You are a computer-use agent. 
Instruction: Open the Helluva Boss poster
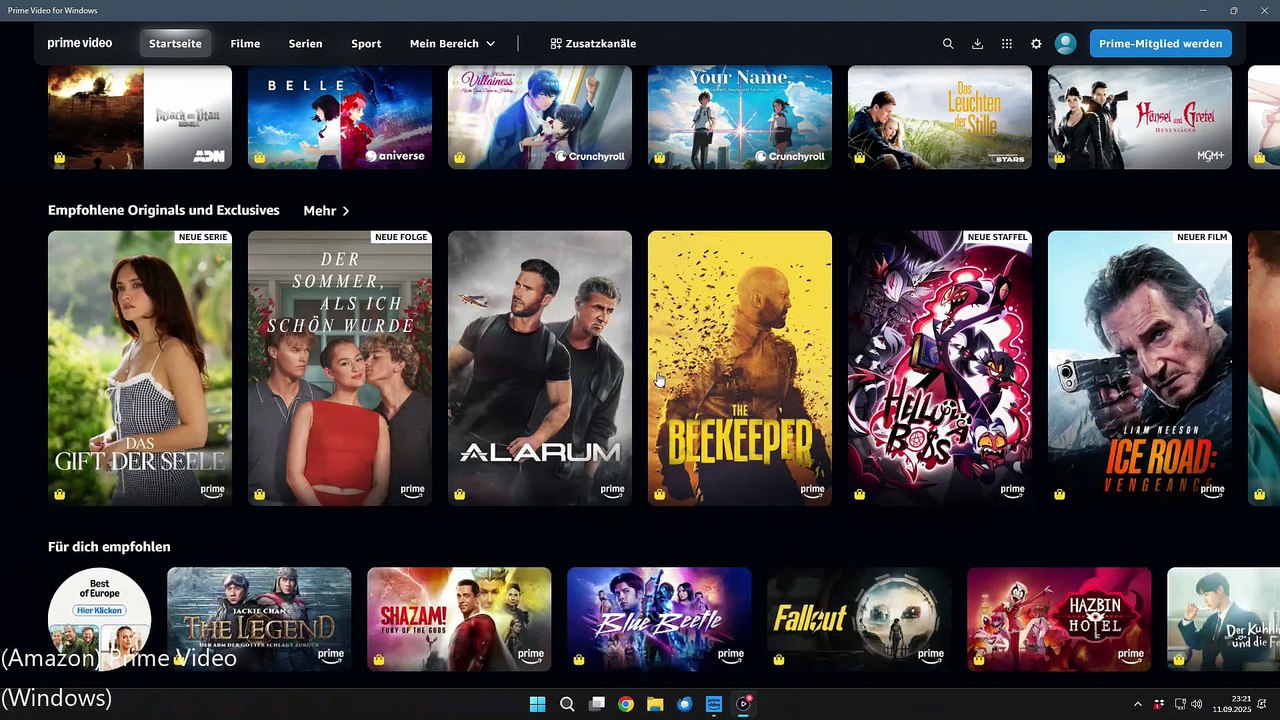click(940, 368)
